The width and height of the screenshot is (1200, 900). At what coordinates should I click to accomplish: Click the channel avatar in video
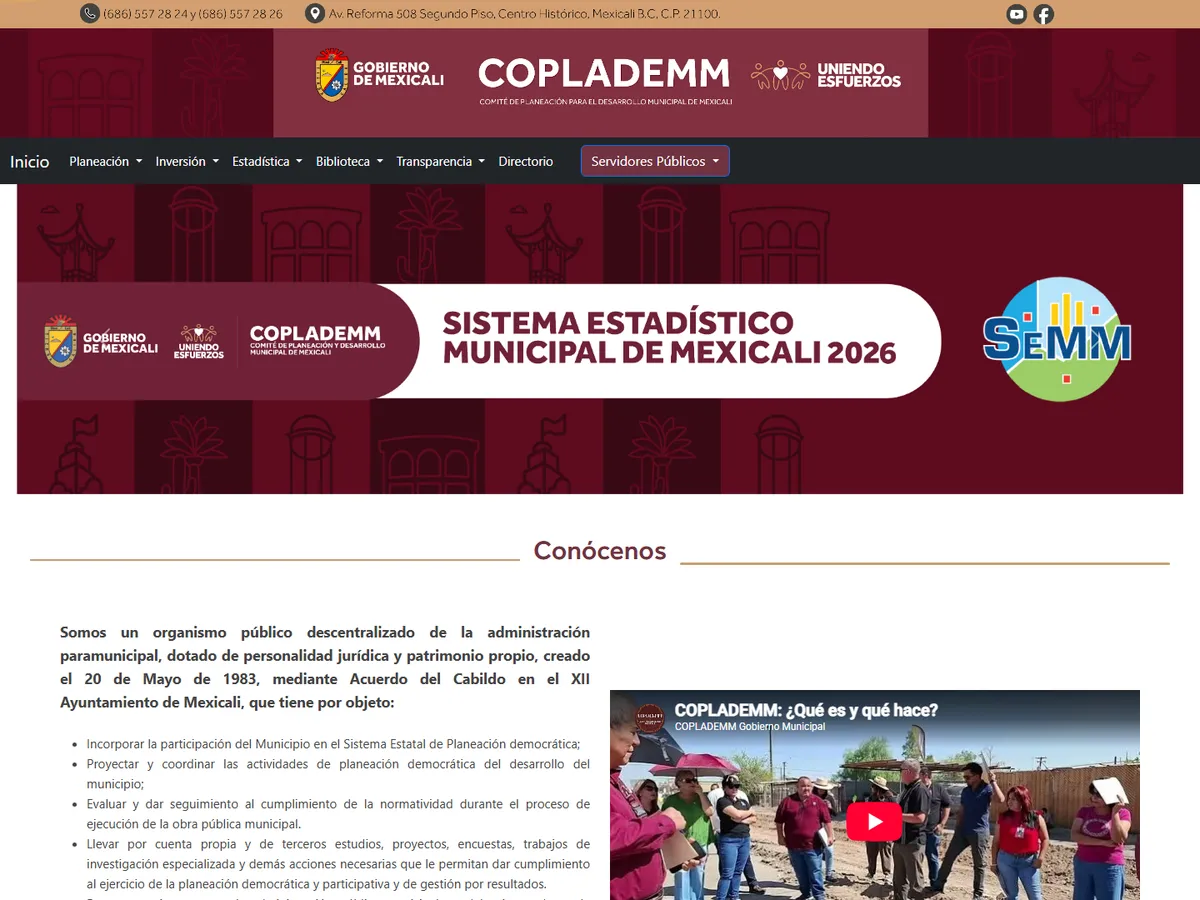(651, 718)
